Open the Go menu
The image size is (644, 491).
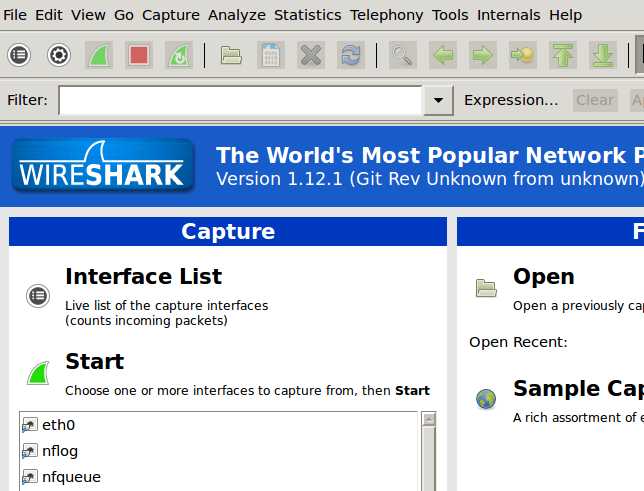(x=124, y=15)
